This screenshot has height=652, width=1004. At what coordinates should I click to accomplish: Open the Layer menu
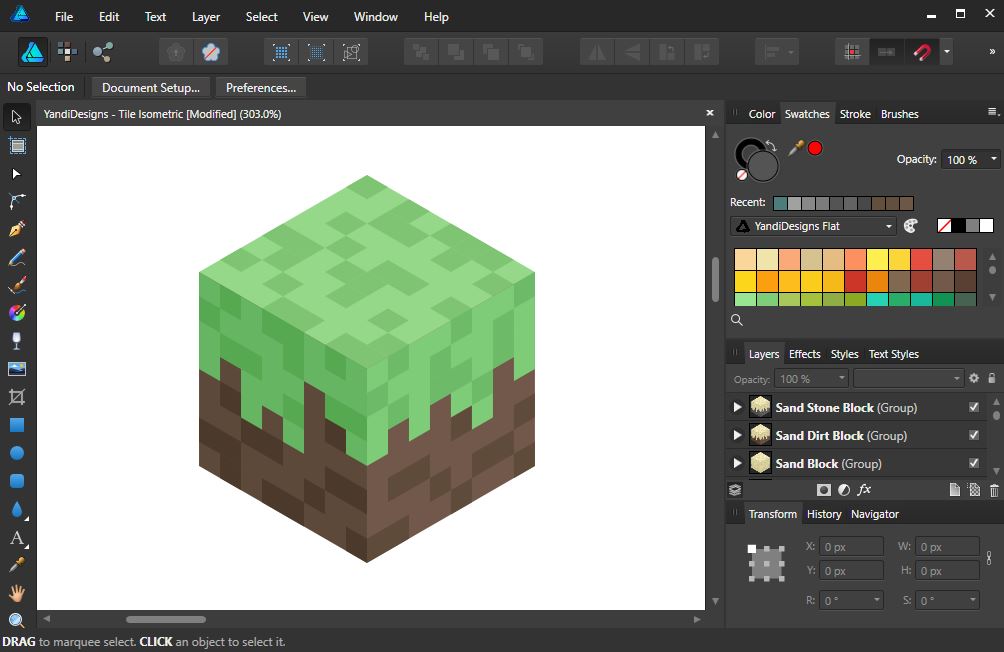(206, 17)
